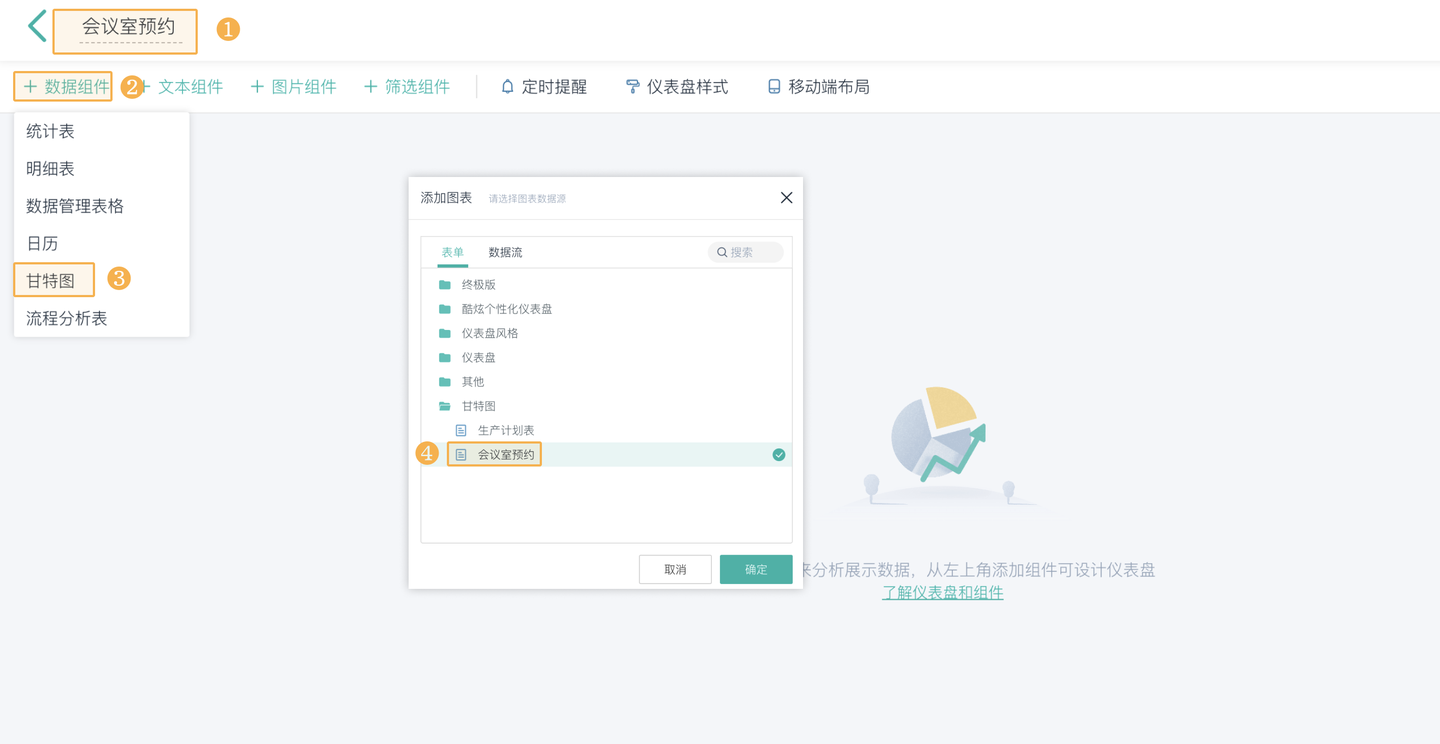Click the form icon beside 生产计划表
Screen dimensions: 1440x744
point(461,430)
